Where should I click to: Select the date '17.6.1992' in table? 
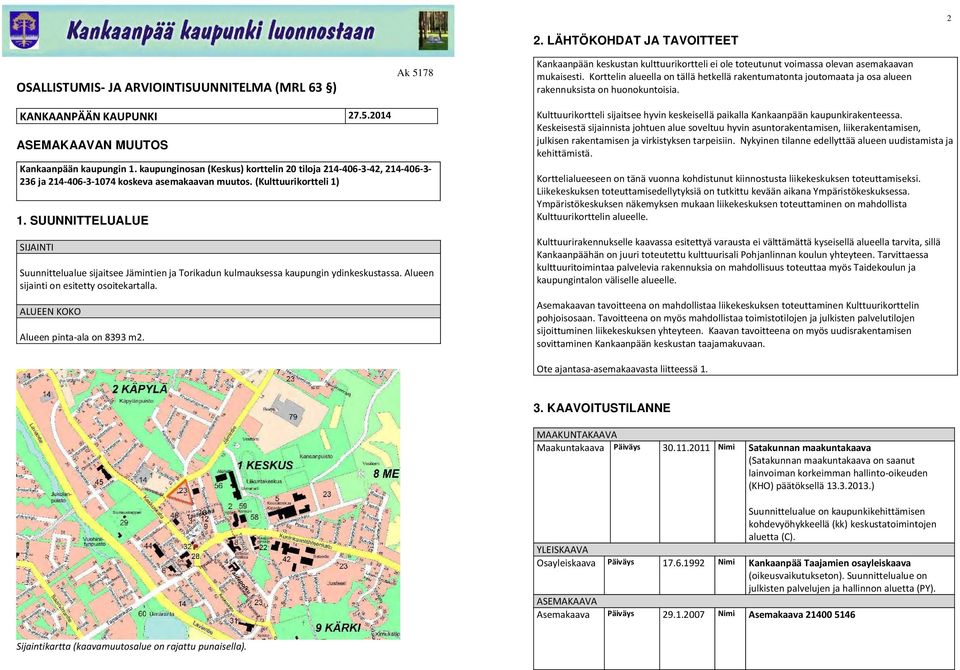(683, 563)
